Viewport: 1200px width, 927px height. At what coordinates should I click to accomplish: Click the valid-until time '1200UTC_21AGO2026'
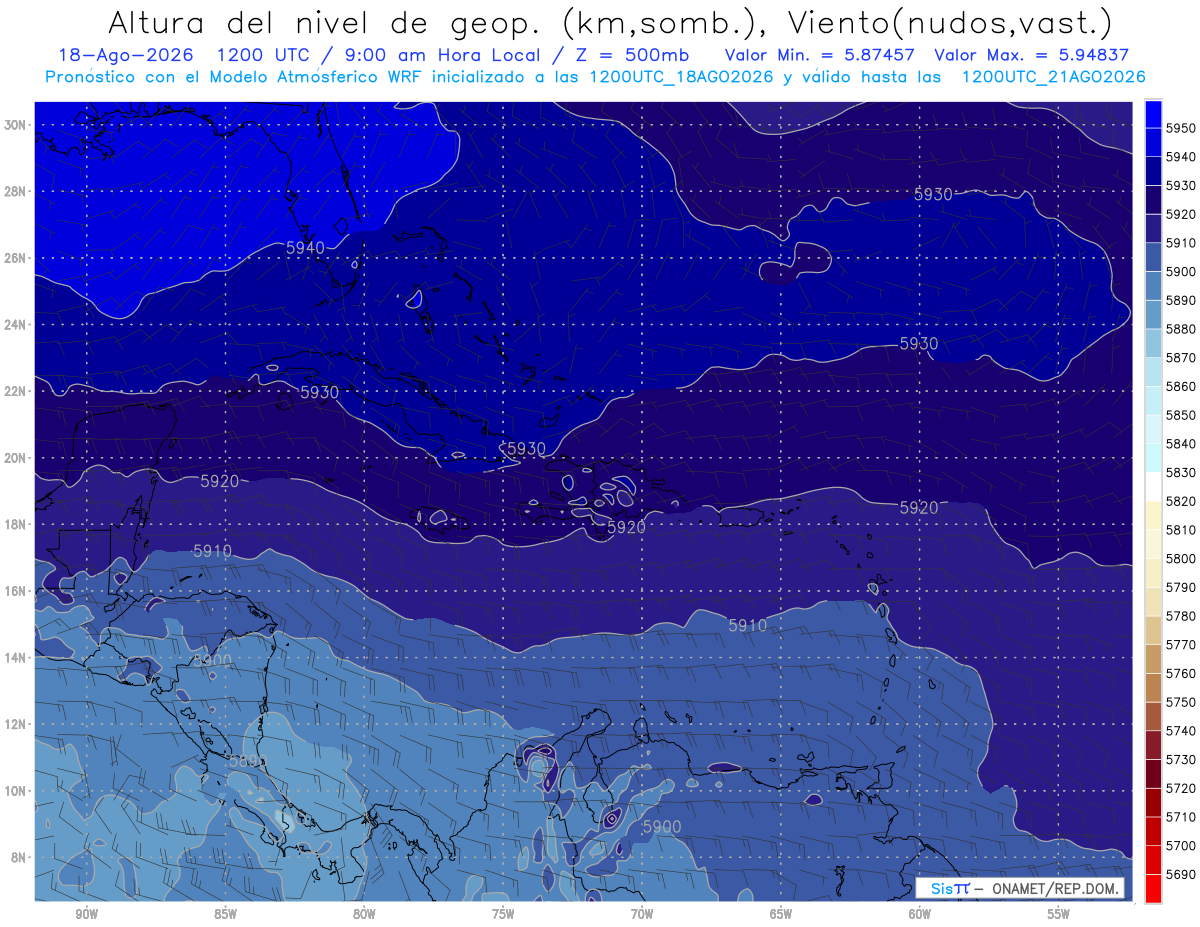pyautogui.click(x=1053, y=77)
